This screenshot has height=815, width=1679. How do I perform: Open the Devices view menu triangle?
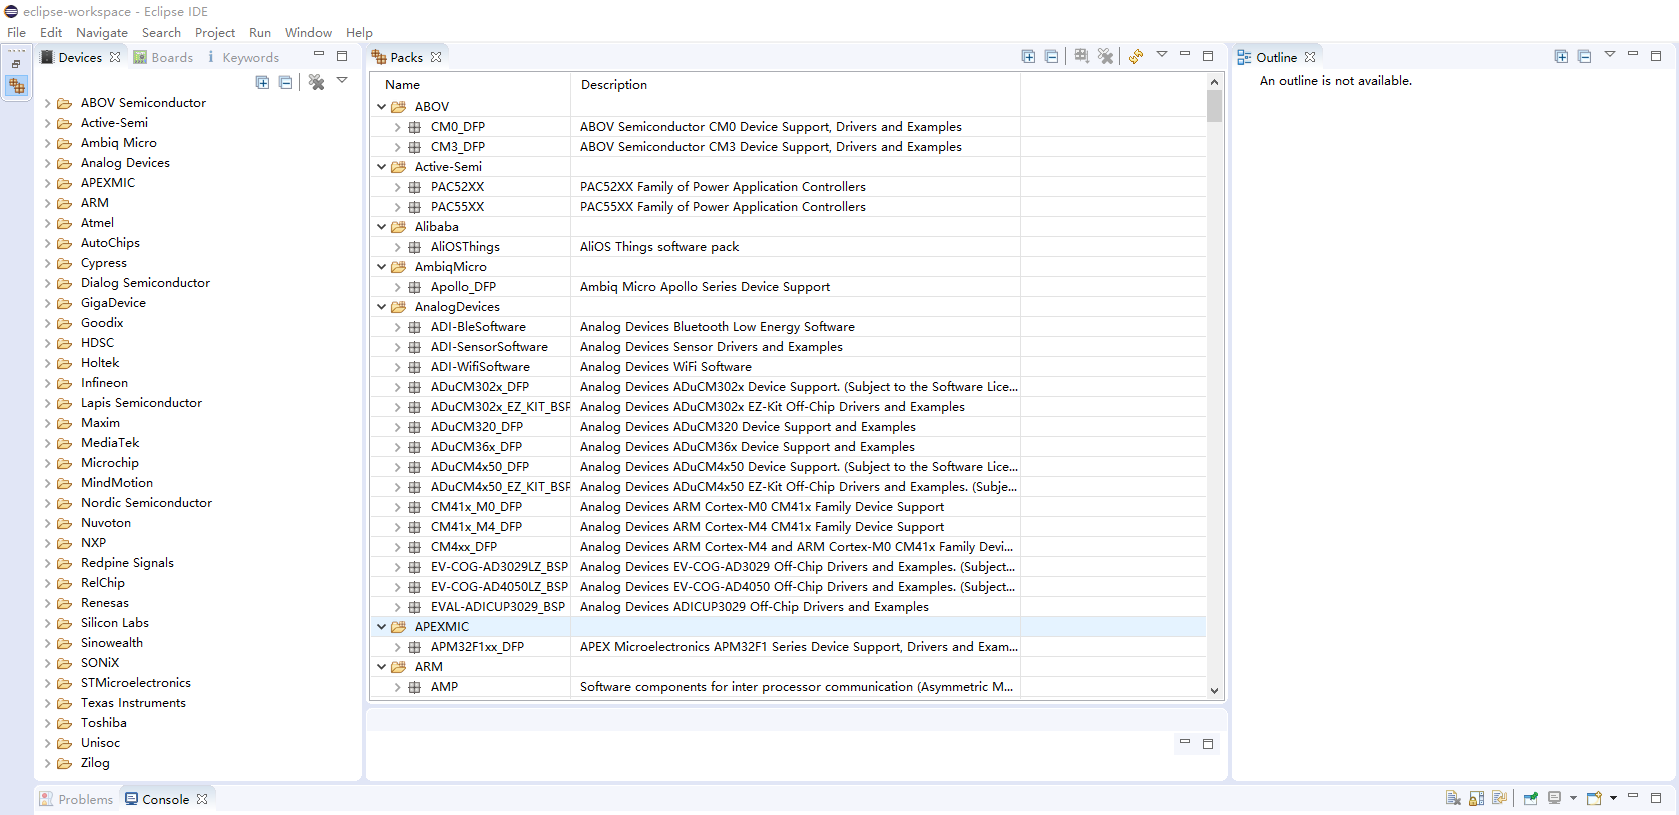342,80
